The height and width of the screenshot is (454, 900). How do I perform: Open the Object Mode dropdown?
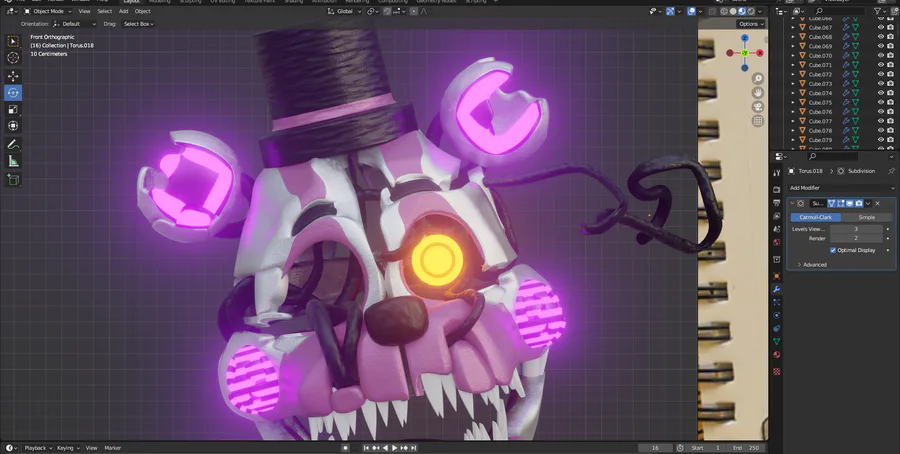(x=48, y=11)
